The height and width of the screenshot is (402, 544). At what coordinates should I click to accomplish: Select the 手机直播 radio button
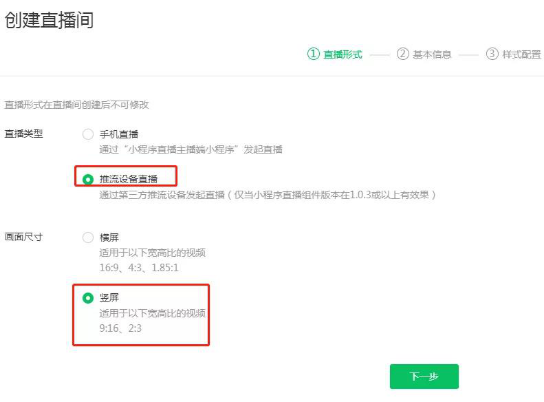pos(88,134)
